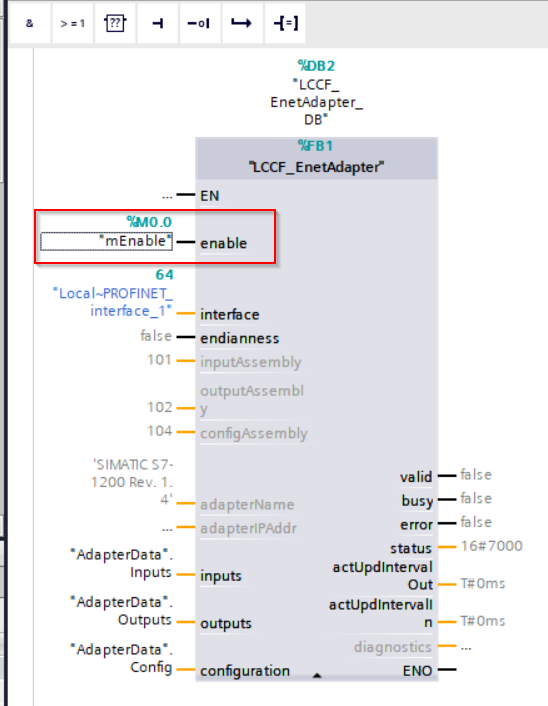This screenshot has height=706, width=548.
Task: Select the insert binary input icon
Action: click(158, 23)
